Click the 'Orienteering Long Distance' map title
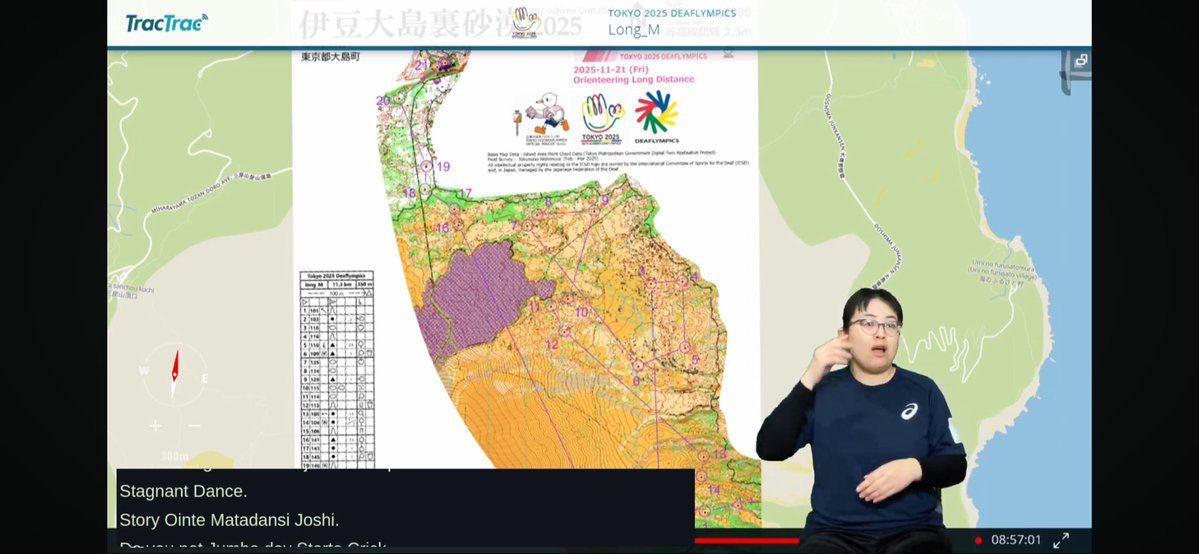This screenshot has width=1199, height=554. click(633, 79)
